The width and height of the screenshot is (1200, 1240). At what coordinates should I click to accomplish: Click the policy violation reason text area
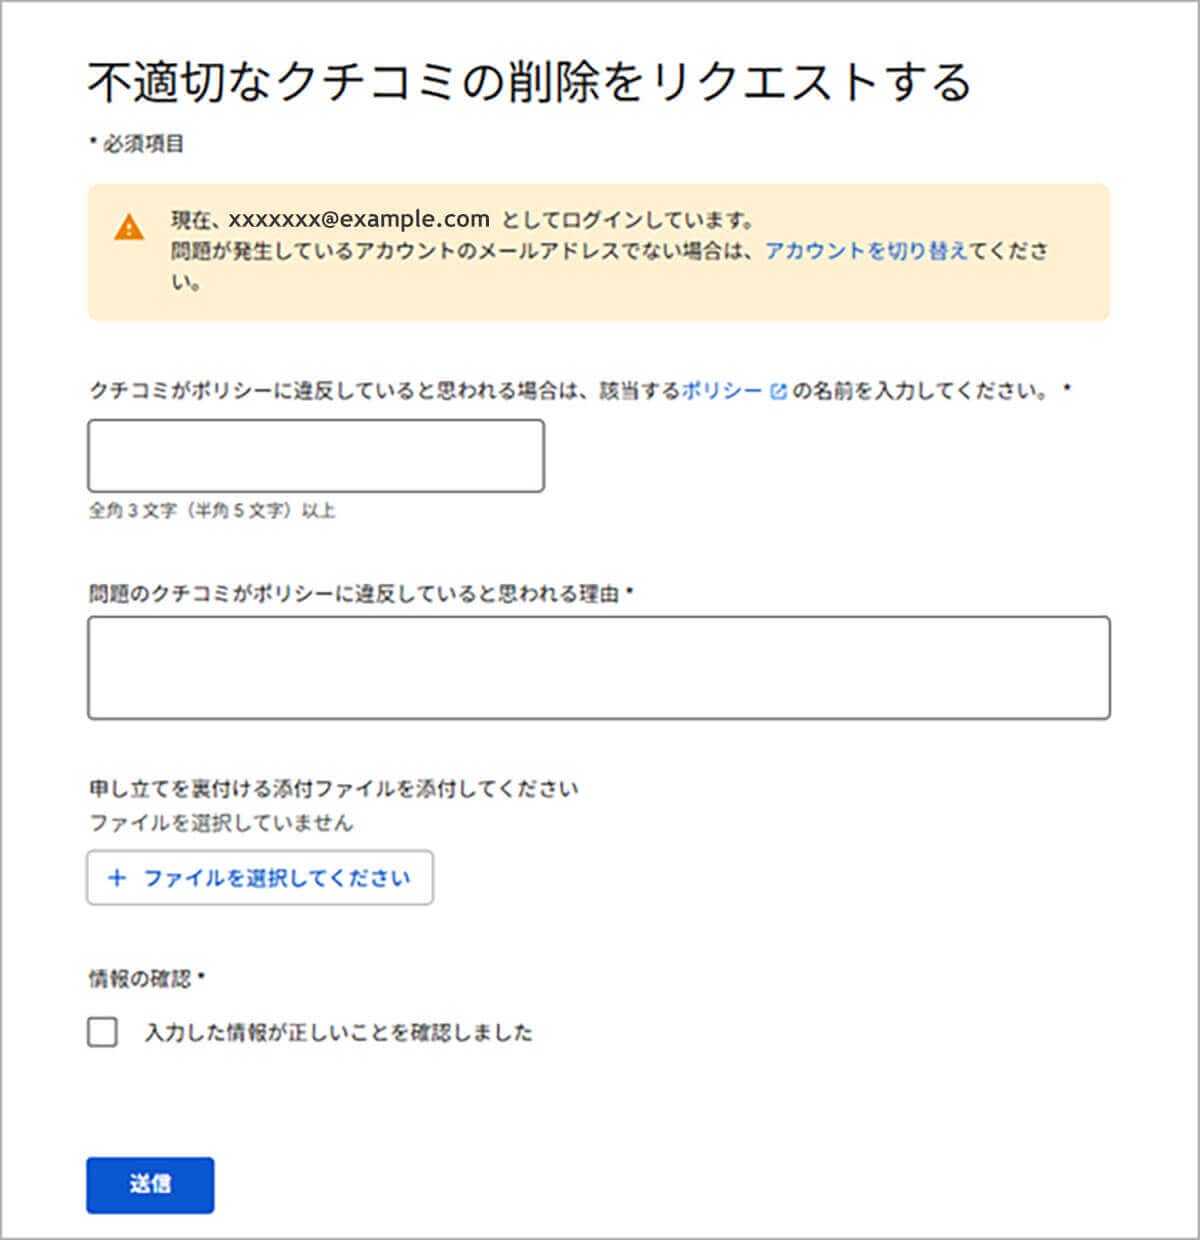[598, 668]
